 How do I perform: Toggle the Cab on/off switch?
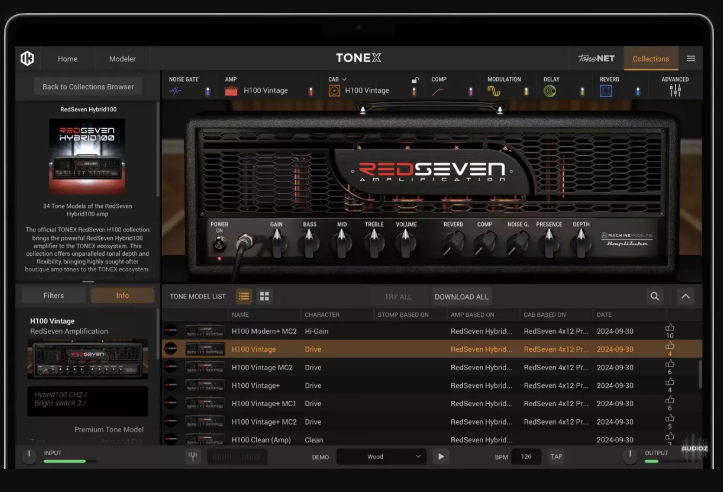[x=414, y=91]
